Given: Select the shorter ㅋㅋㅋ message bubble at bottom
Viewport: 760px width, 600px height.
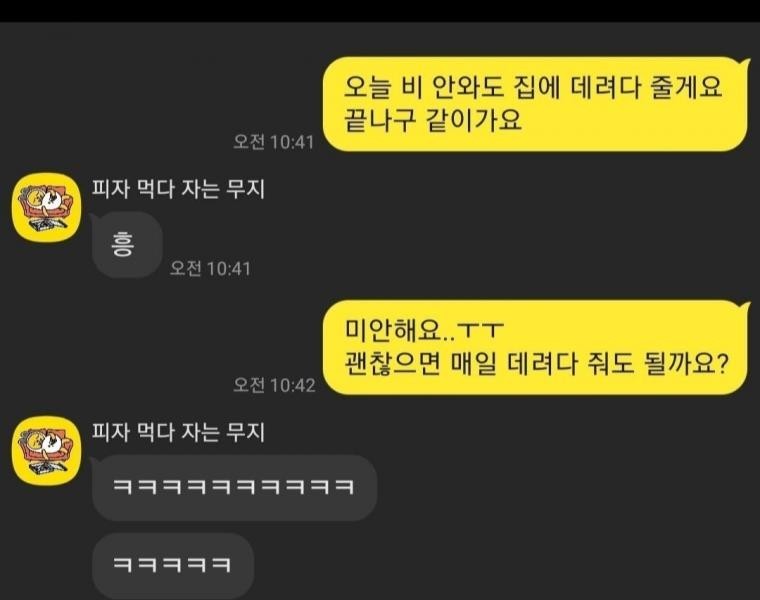Looking at the screenshot, I should [x=173, y=566].
